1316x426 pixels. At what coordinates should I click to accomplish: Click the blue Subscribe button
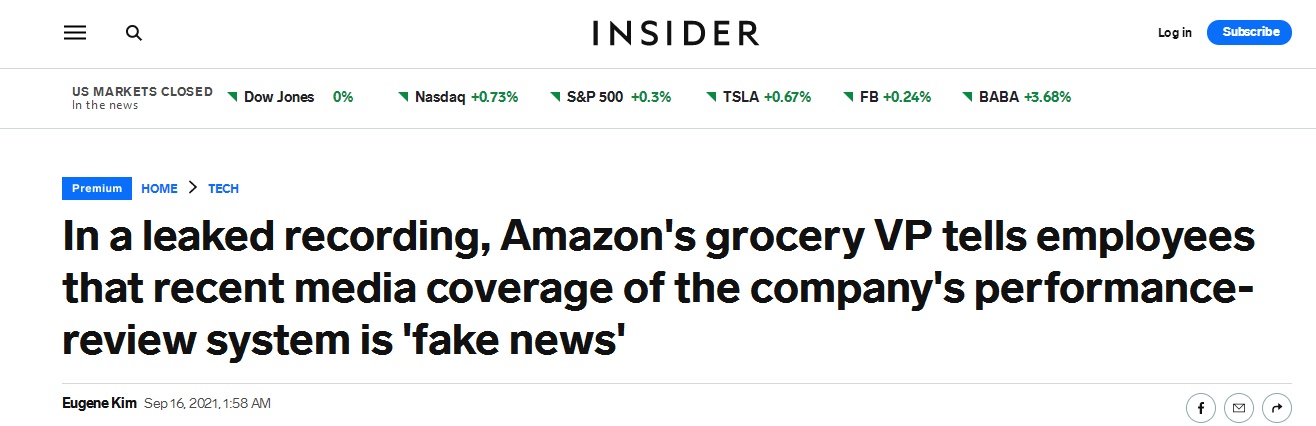point(1250,32)
